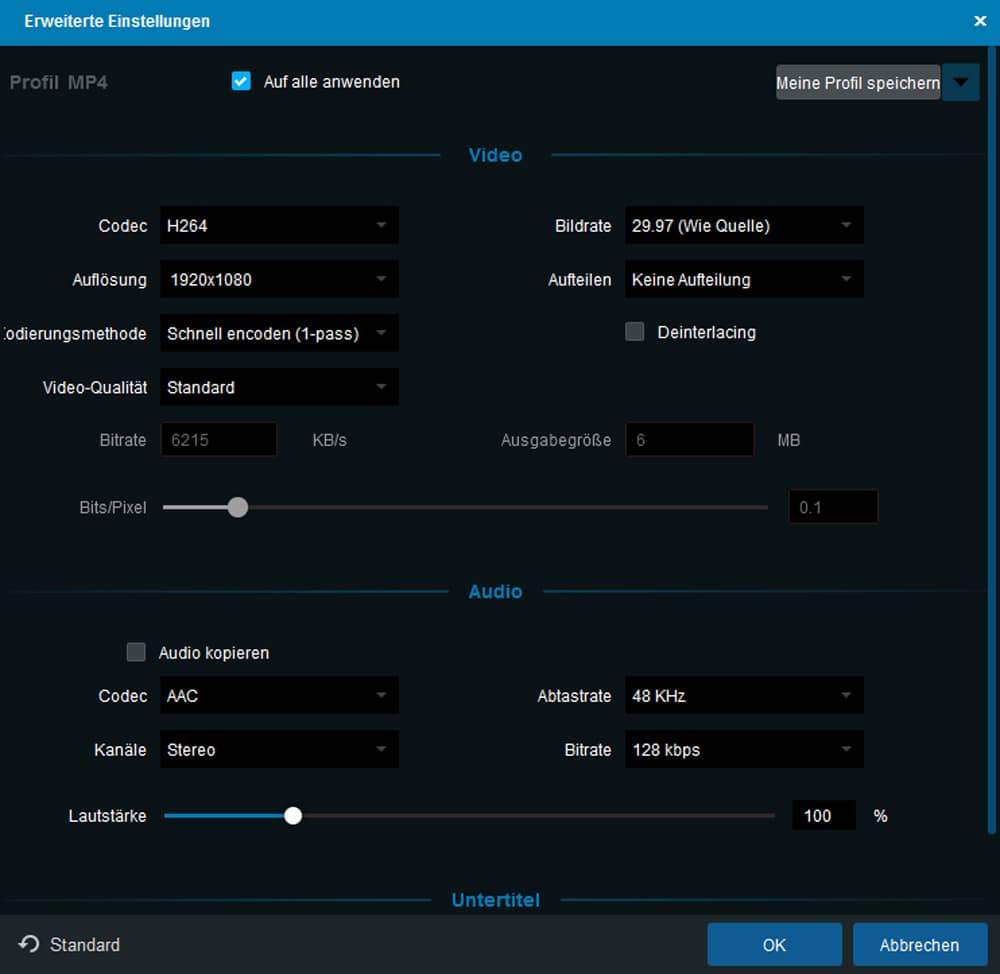Screen dimensions: 1000x974
Task: Expand the audio Codec AAC dropdown
Action: (x=279, y=696)
